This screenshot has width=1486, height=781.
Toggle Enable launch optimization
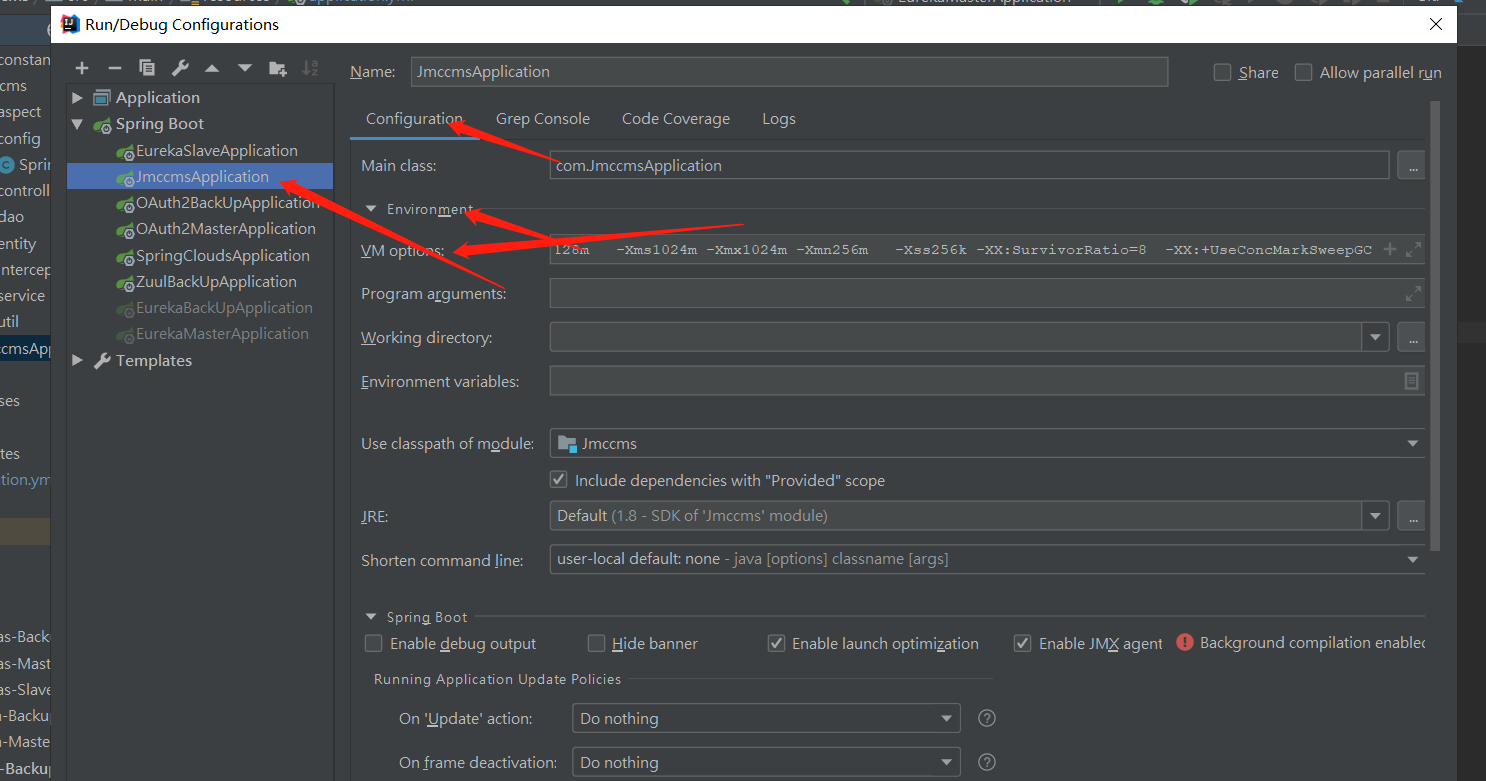pos(776,643)
